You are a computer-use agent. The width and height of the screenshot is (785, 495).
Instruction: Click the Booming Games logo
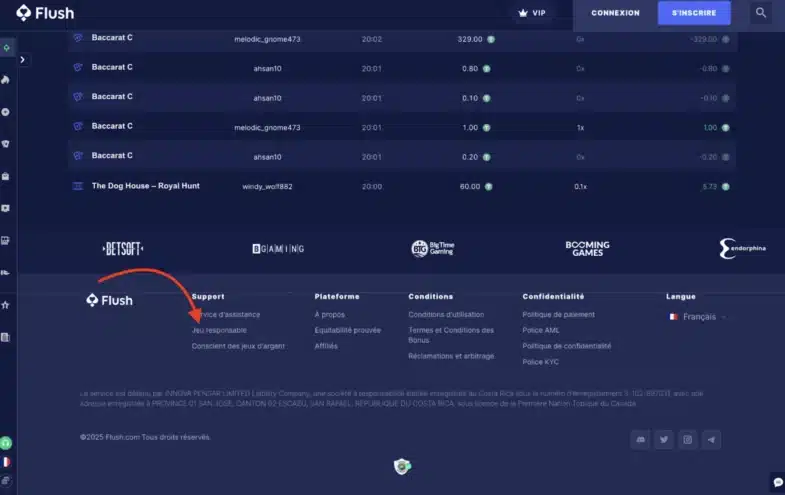587,249
